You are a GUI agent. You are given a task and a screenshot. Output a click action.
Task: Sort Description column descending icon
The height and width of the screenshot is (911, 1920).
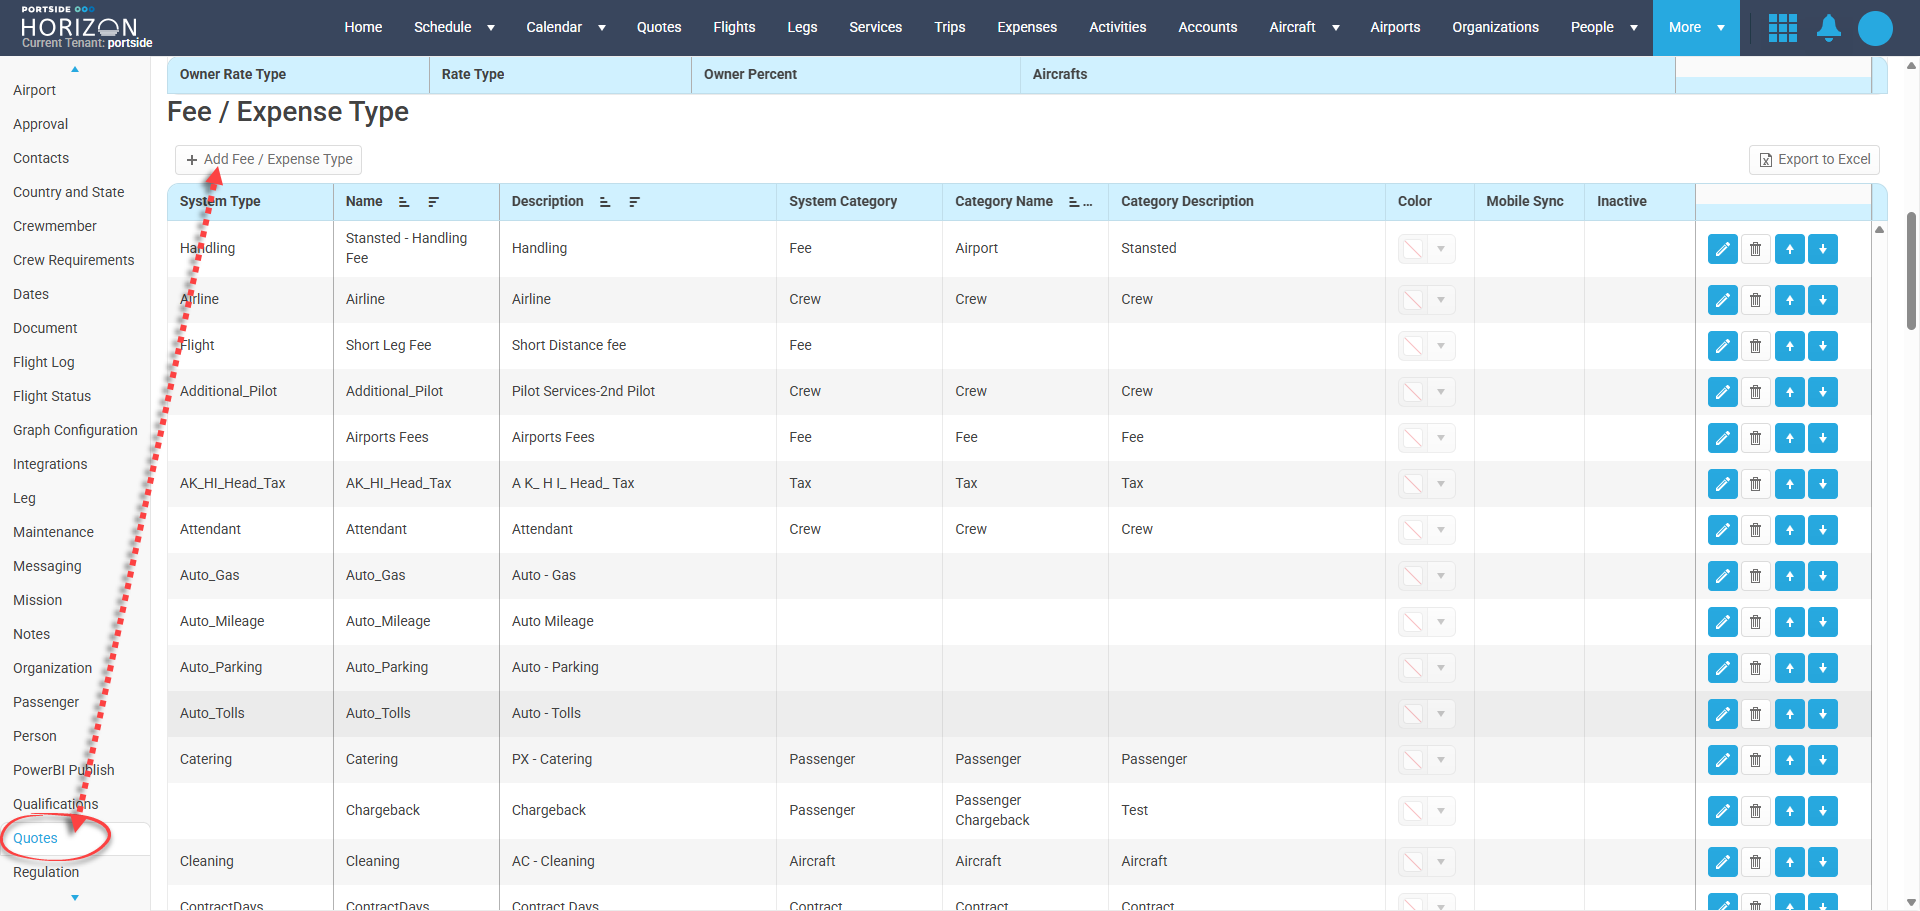click(x=634, y=202)
